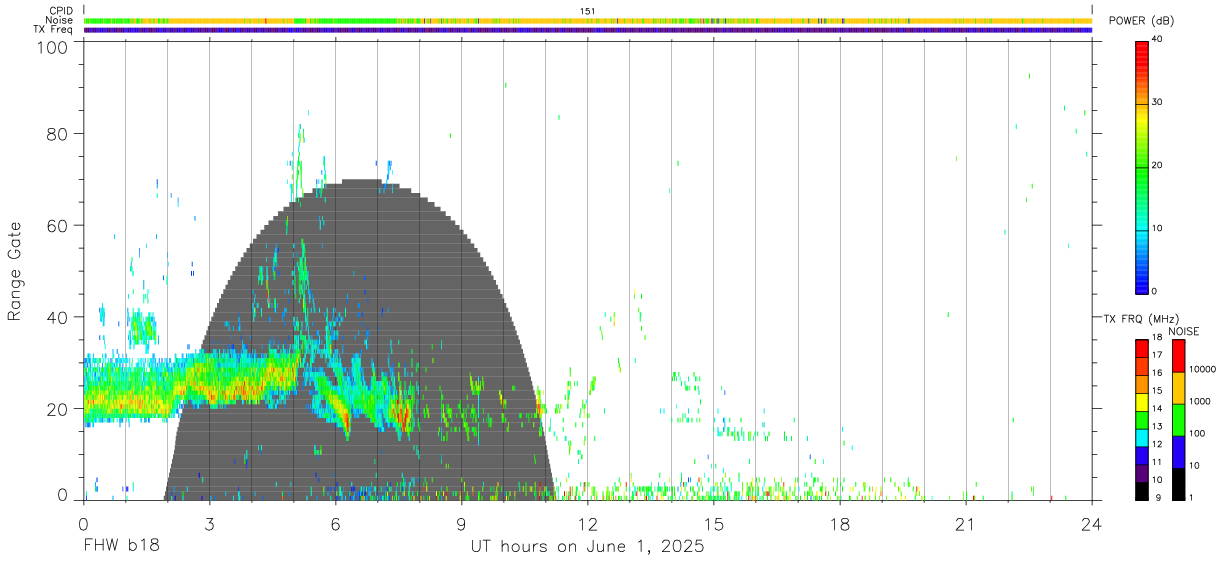The image size is (1228, 567).
Task: Click the x-axis label 6
Action: click(335, 524)
